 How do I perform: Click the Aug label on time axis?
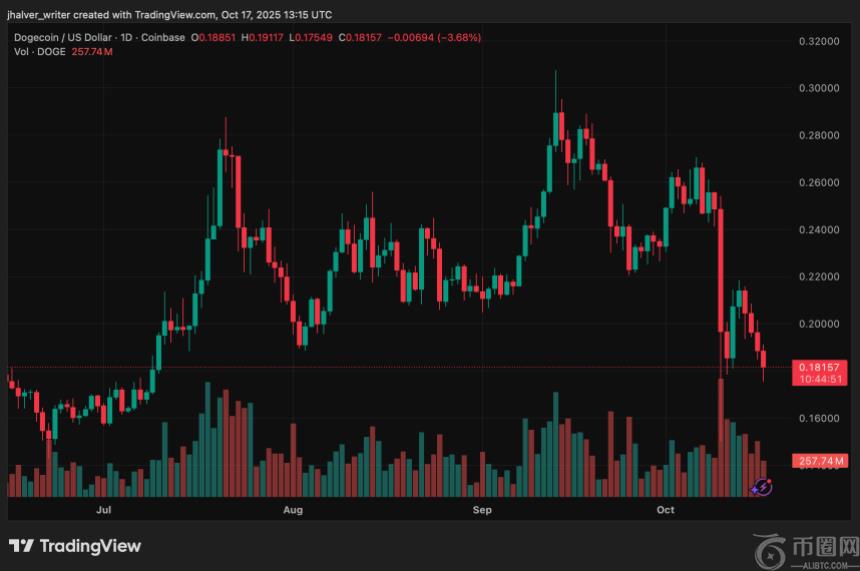[293, 510]
